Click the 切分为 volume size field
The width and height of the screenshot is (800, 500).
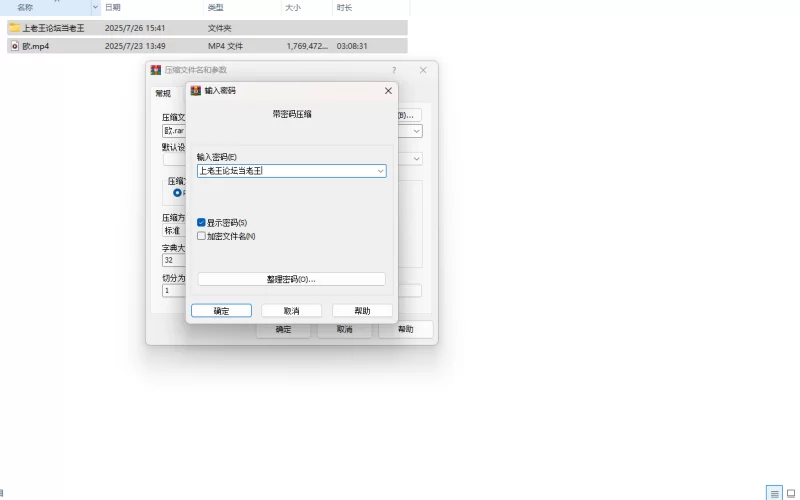(174, 290)
